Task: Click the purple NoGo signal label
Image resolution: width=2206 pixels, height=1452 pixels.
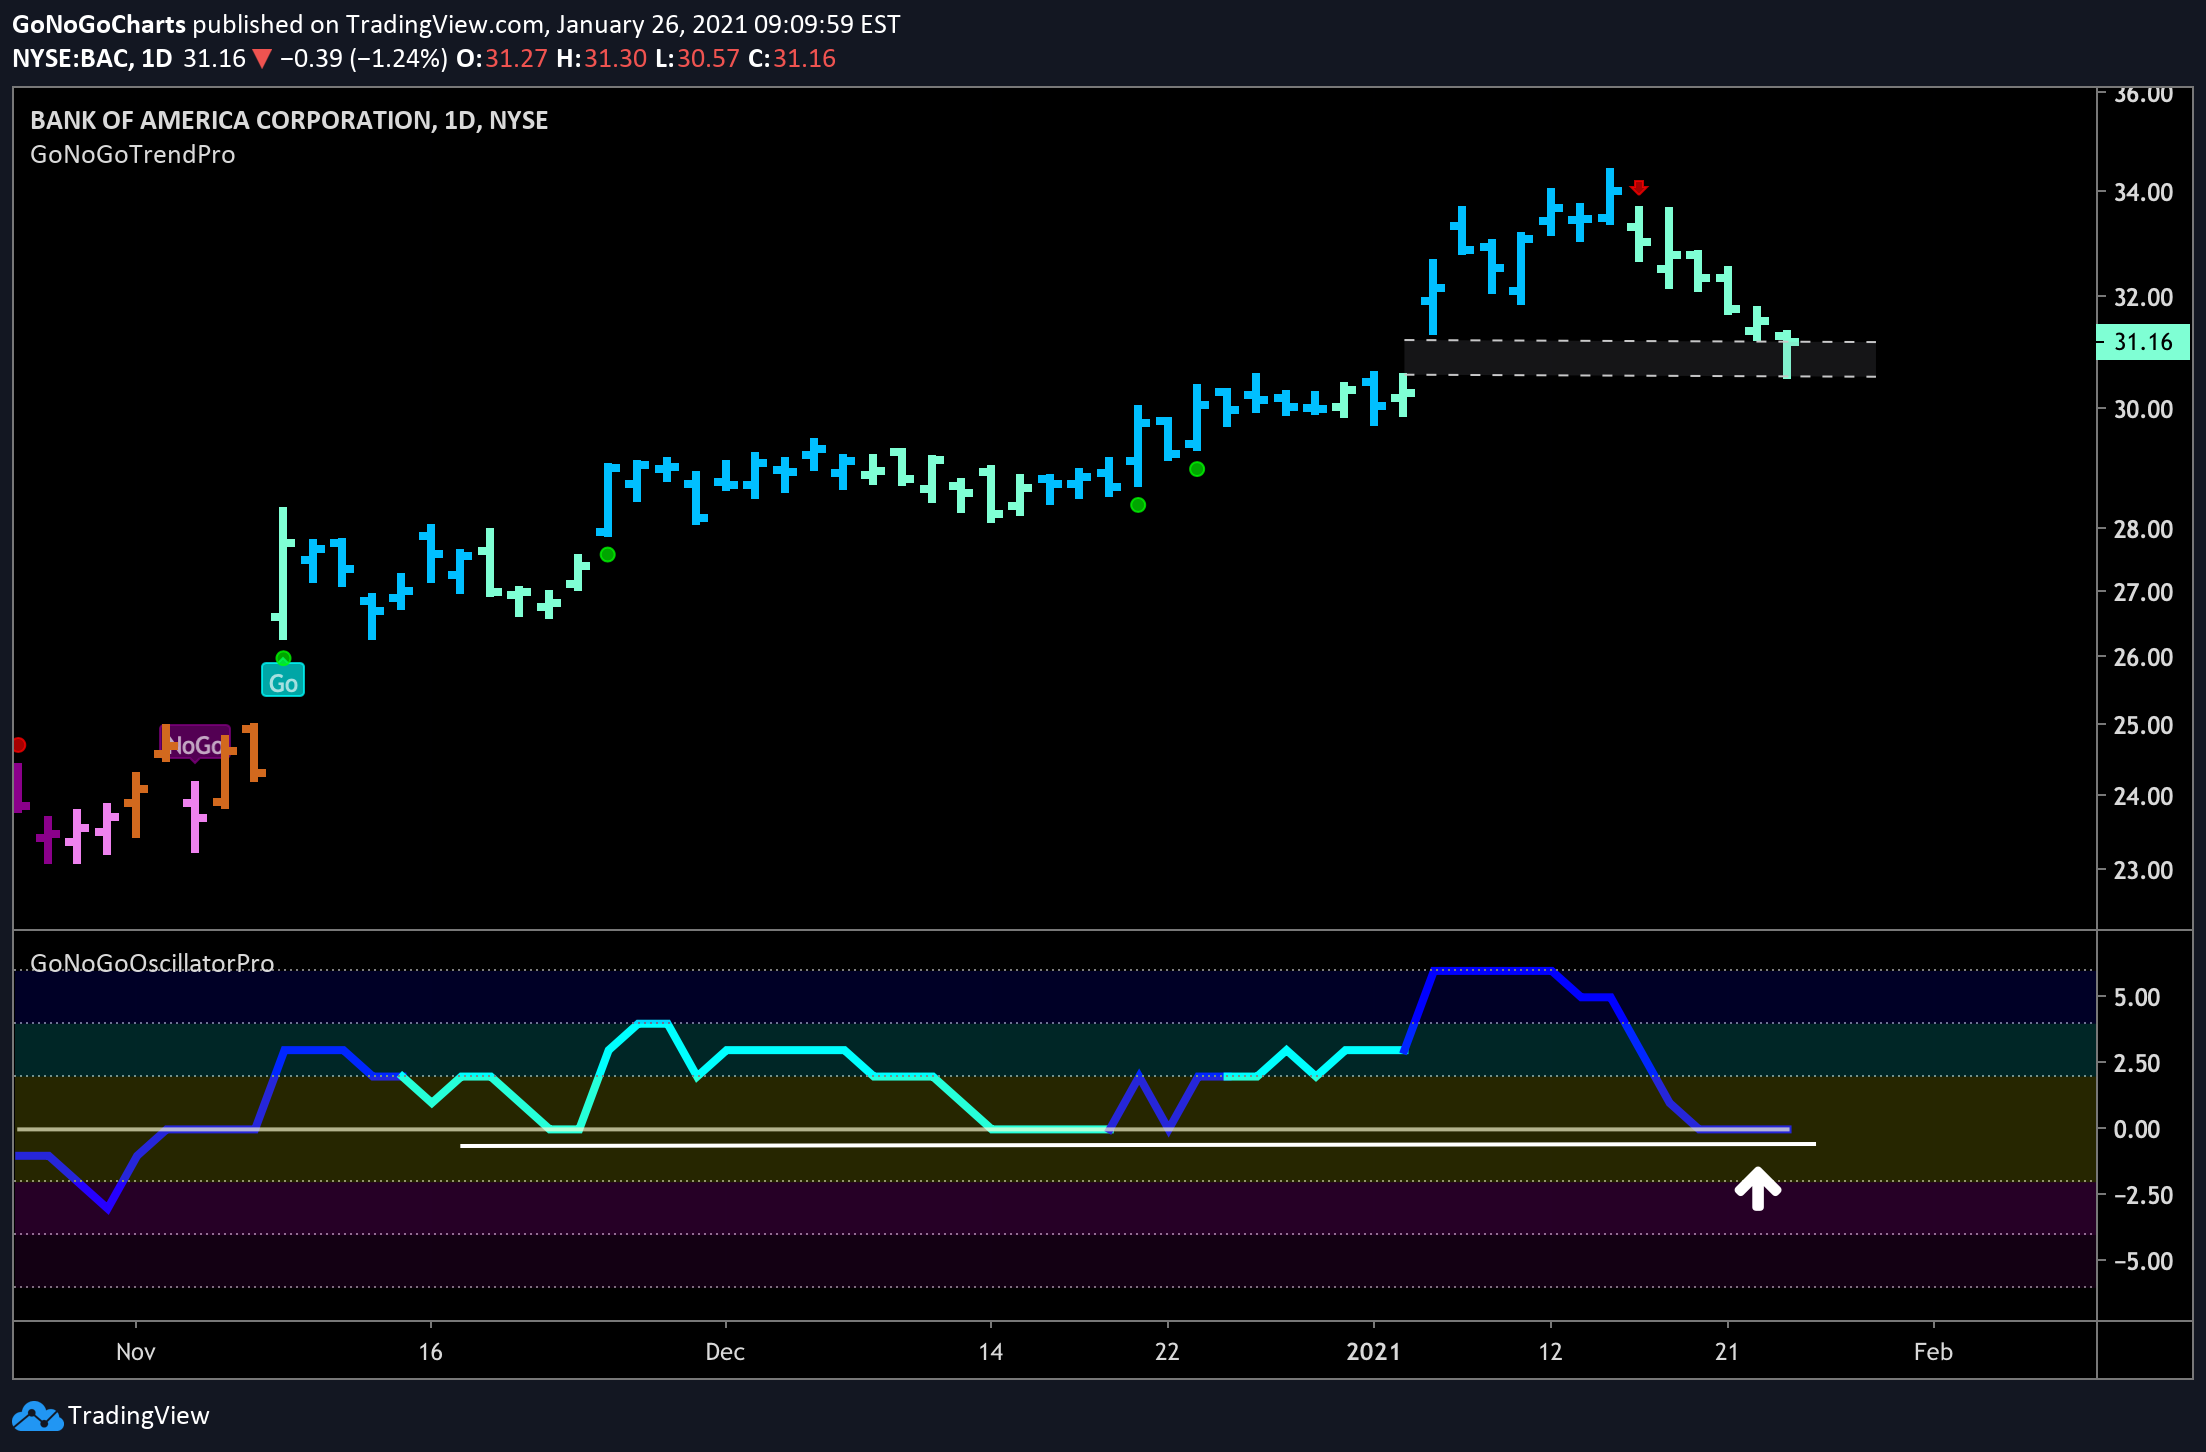Action: coord(197,743)
